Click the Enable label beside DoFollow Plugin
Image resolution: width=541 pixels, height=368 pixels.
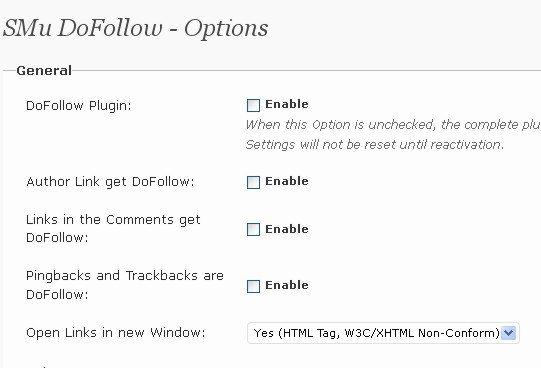tap(287, 104)
